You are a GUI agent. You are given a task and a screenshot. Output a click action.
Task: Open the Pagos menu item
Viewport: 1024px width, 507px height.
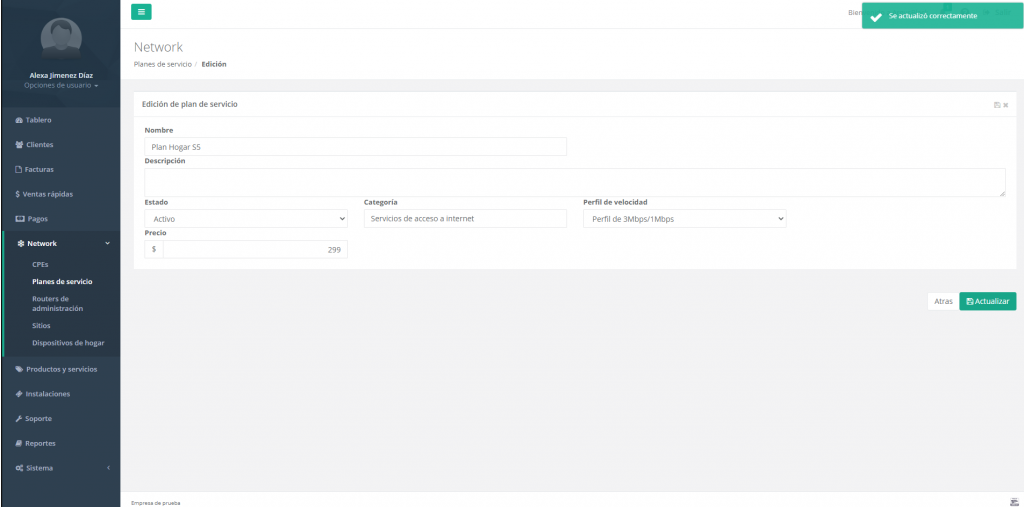point(61,219)
